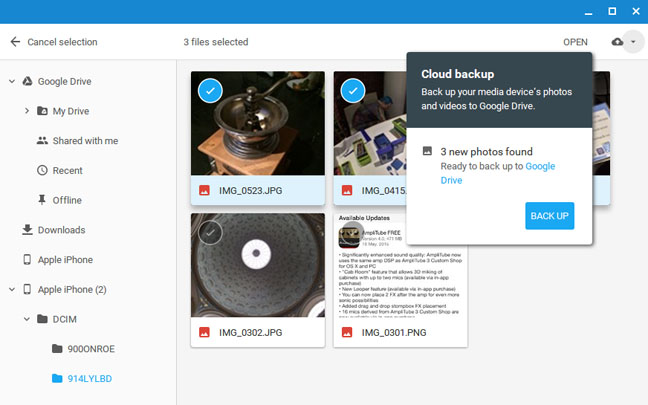This screenshot has height=405, width=648.
Task: Open the Recent files entry
Action: pos(67,171)
